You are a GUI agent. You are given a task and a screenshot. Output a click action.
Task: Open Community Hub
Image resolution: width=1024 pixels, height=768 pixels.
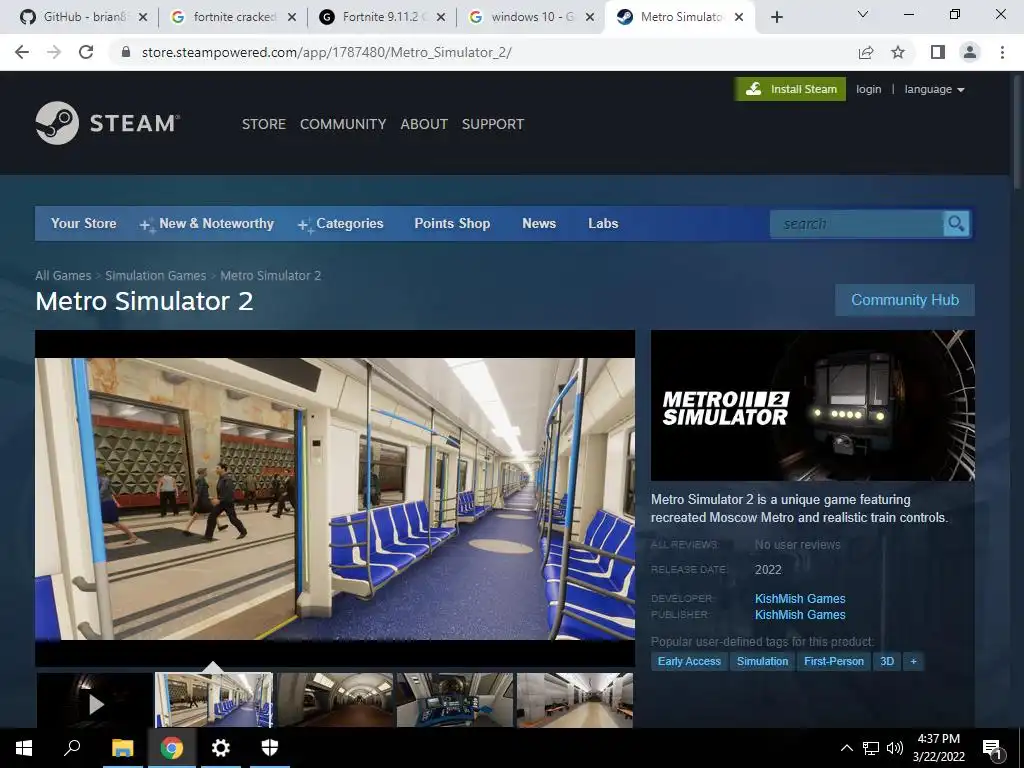[x=904, y=300]
